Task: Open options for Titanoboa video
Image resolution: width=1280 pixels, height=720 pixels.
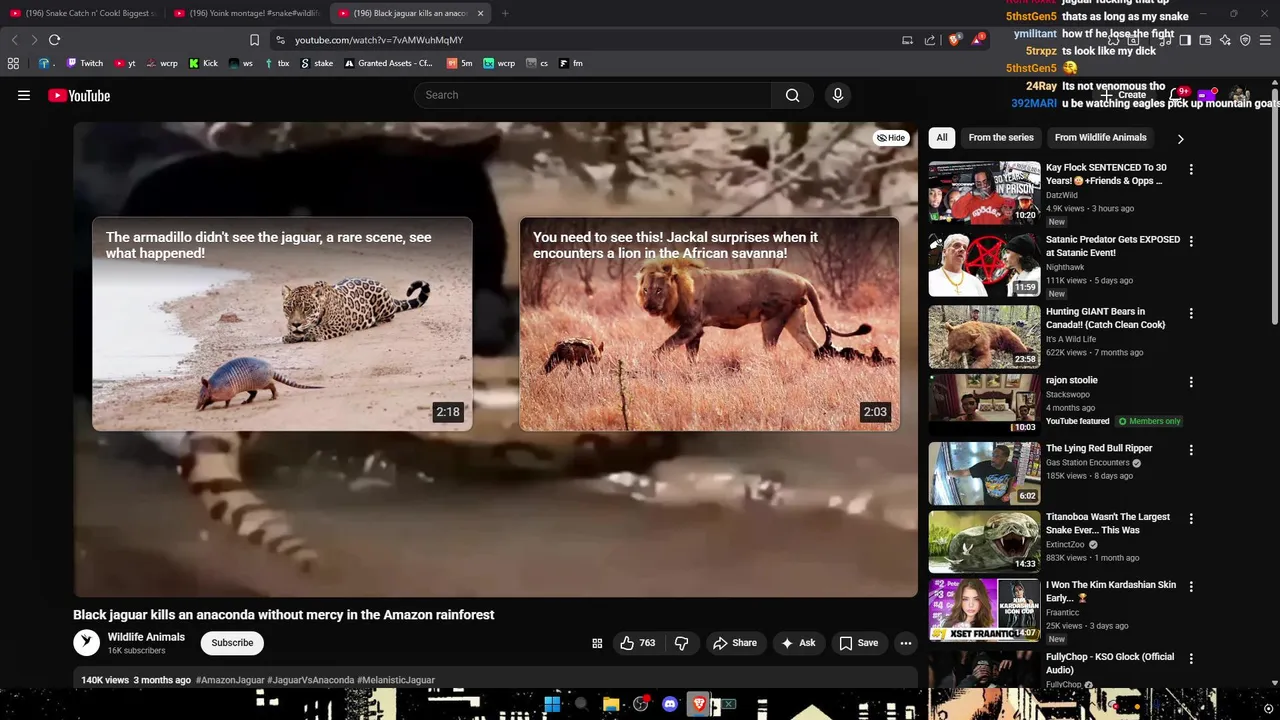Action: click(x=1191, y=518)
